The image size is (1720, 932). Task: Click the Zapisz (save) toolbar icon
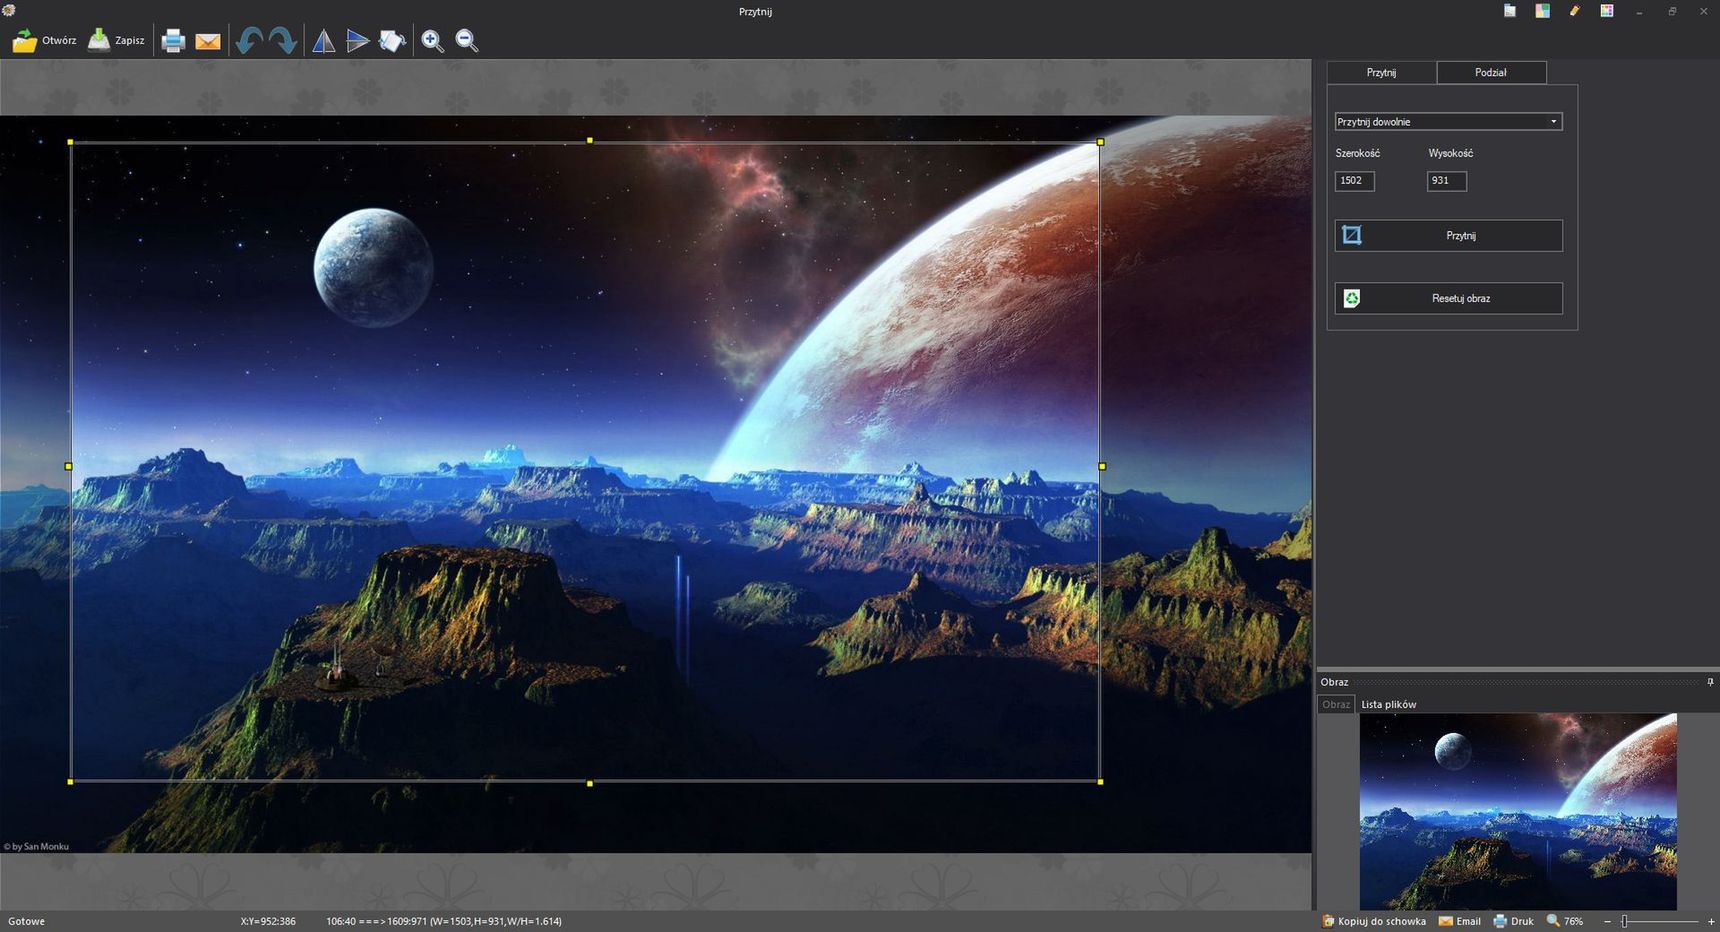coord(99,40)
